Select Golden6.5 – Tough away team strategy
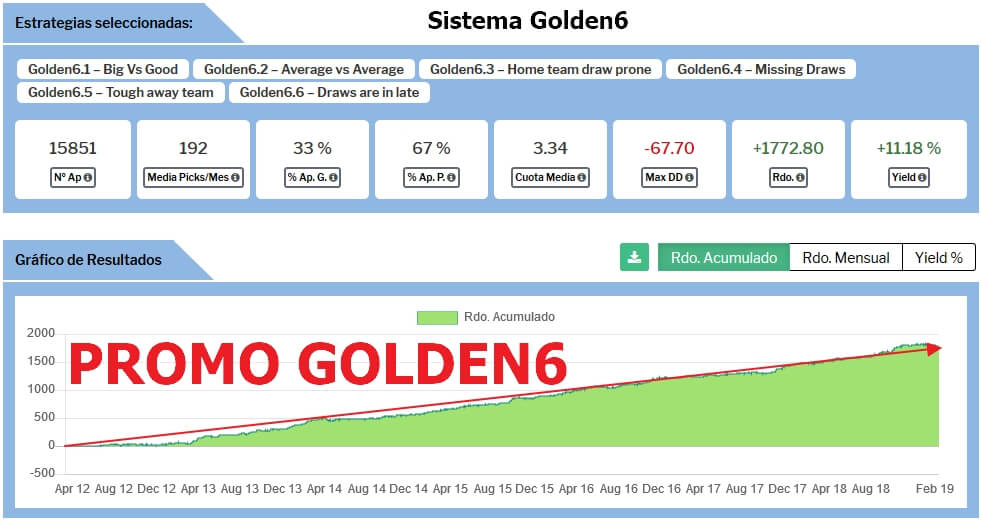This screenshot has height=522, width=982. tap(121, 93)
